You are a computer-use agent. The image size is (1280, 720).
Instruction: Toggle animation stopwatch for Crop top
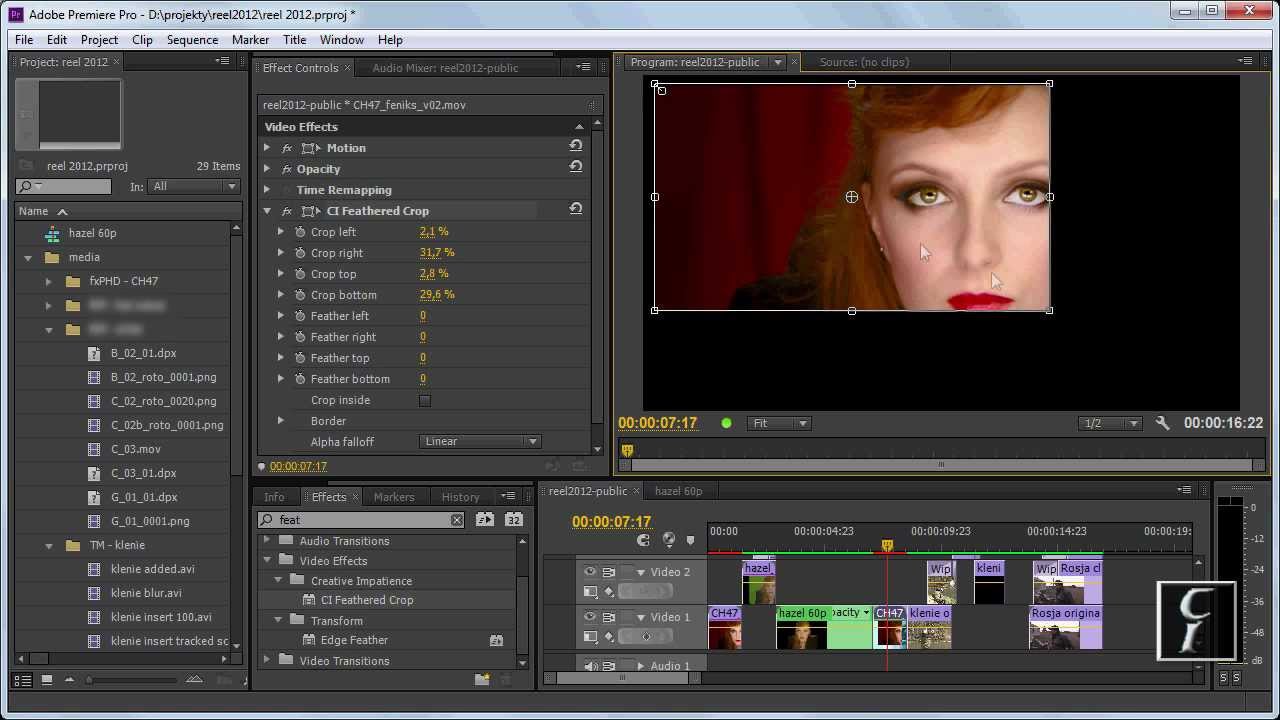coord(300,274)
